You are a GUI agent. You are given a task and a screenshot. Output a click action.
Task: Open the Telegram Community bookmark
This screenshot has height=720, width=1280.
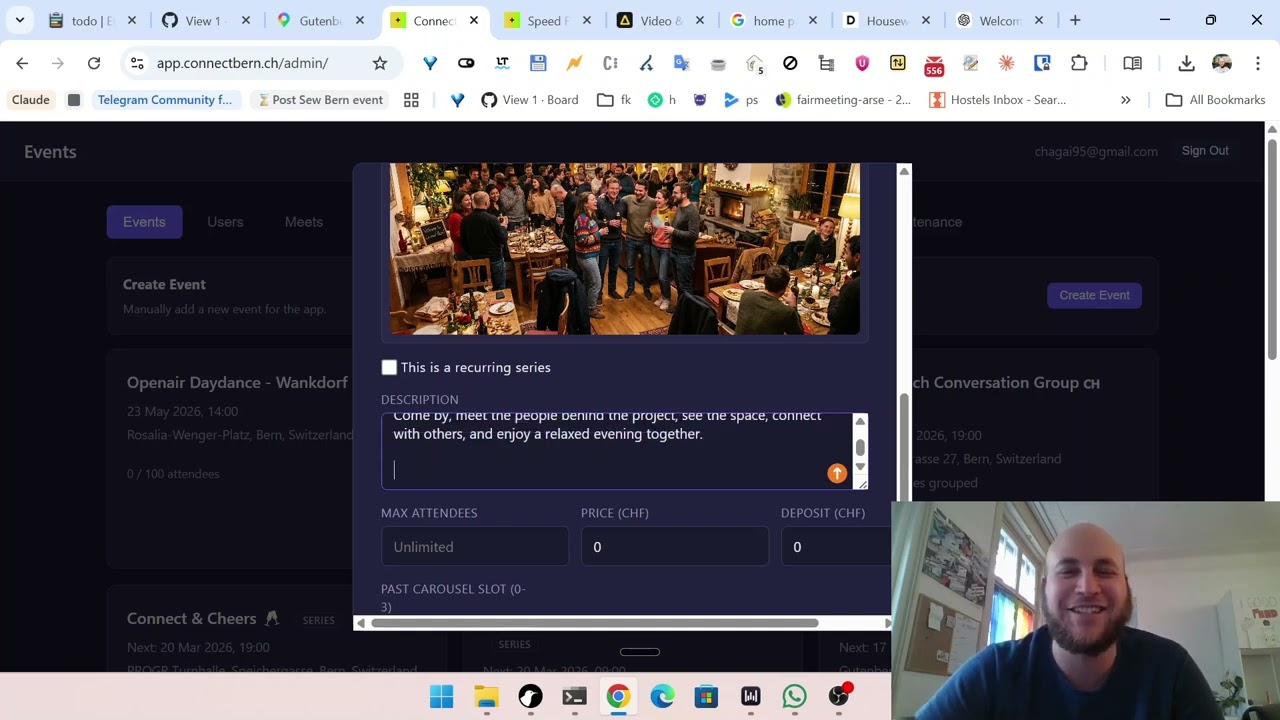coord(164,100)
